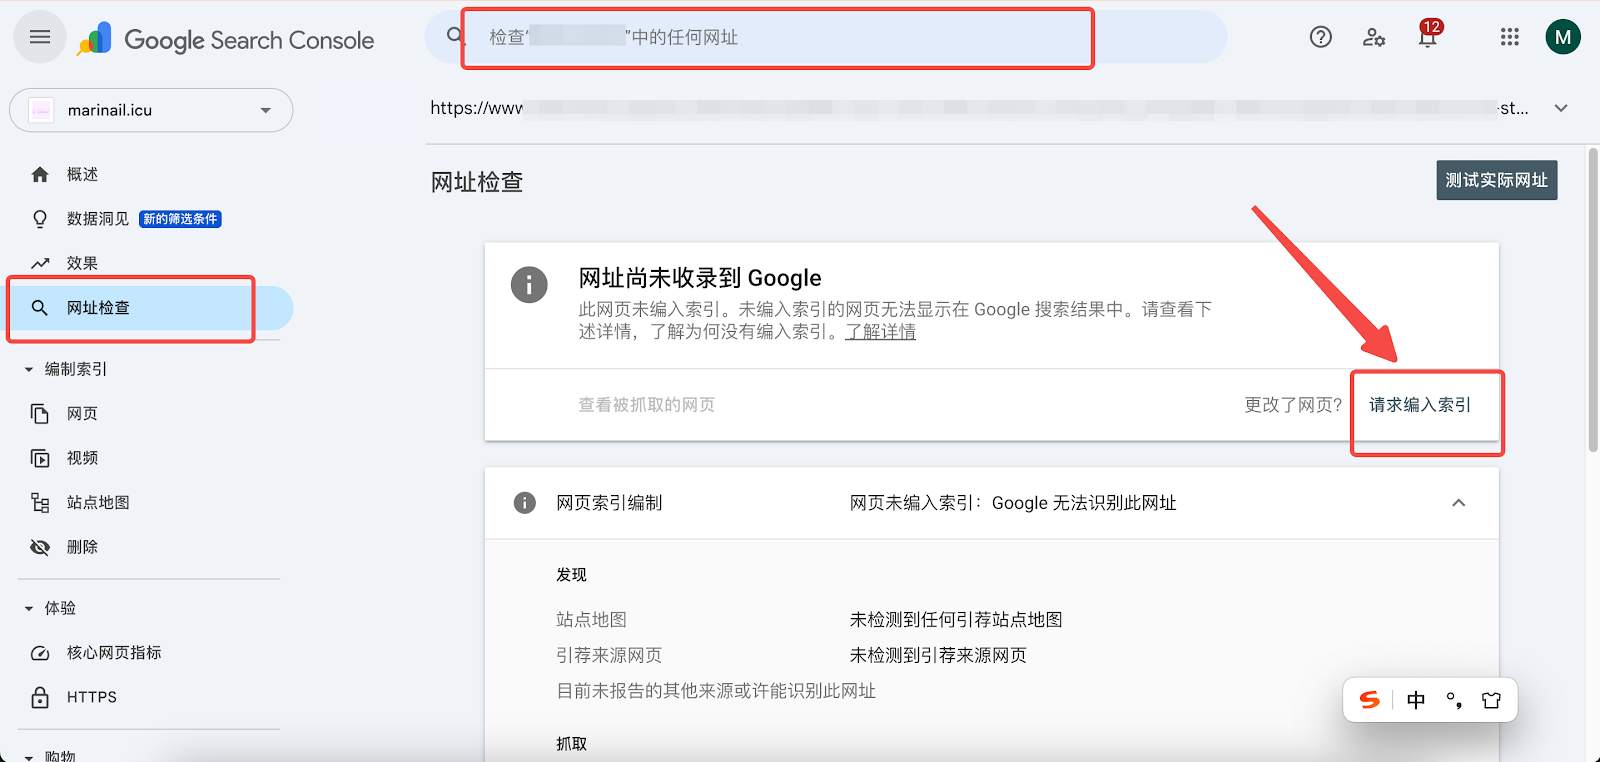Click the info icon on 网址尚未收录 card
1600x762 pixels.
point(529,284)
